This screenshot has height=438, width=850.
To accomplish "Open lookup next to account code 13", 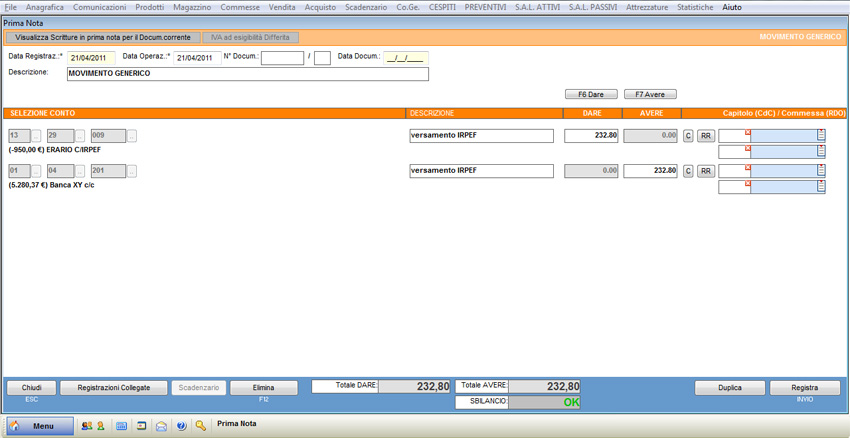I will [37, 136].
